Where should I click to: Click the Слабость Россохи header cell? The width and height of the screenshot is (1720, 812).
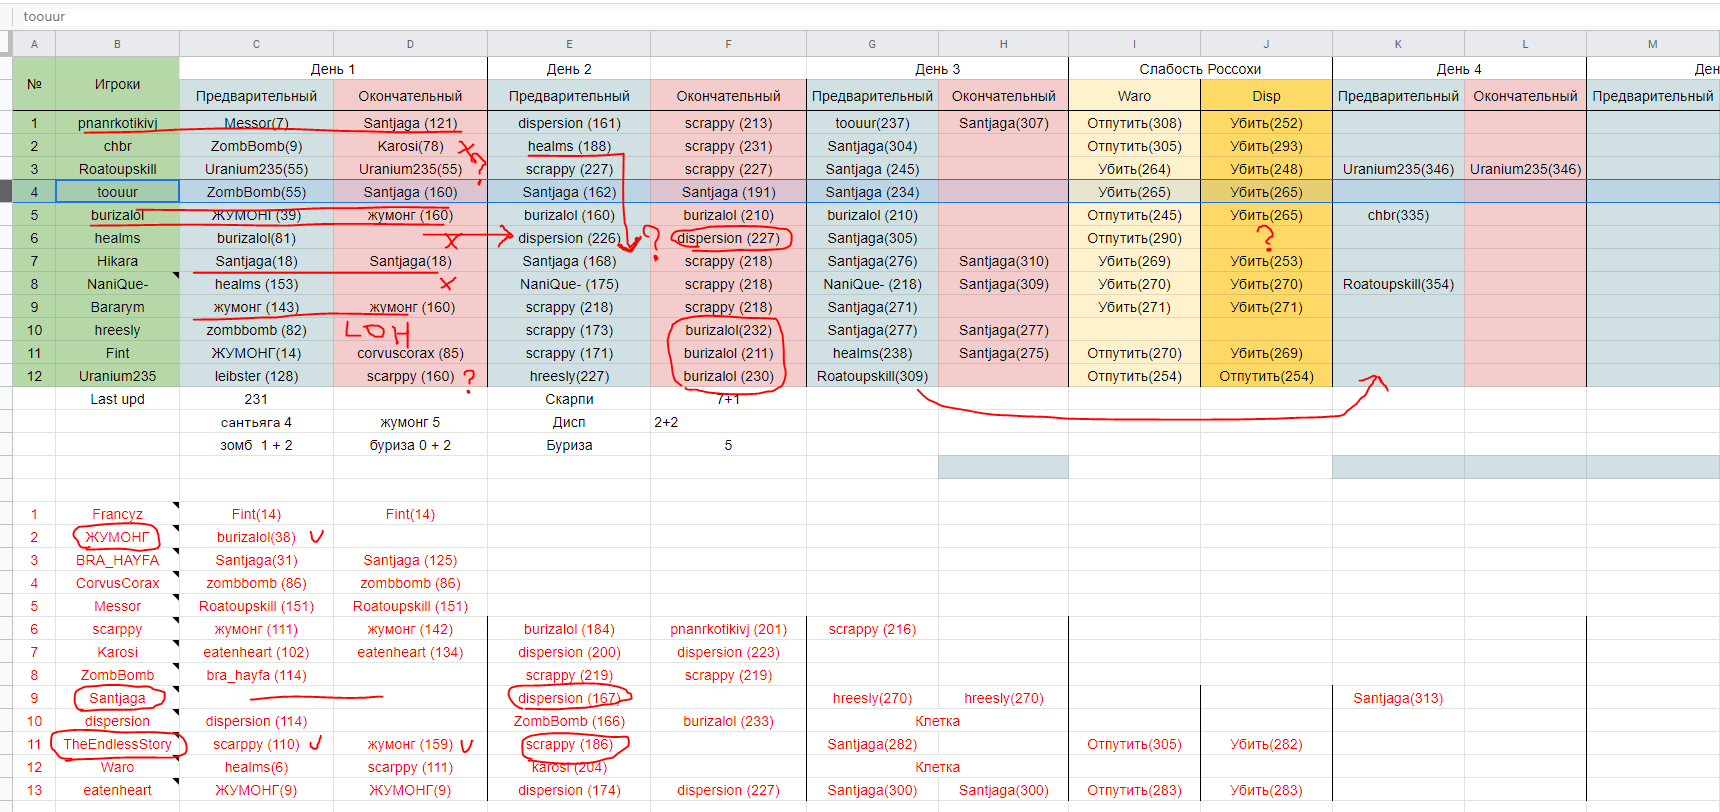1200,69
